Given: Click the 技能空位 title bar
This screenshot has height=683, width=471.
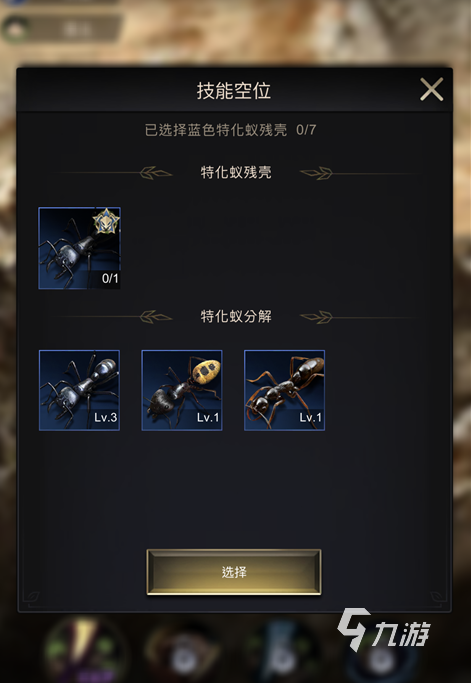Looking at the screenshot, I should tap(234, 91).
